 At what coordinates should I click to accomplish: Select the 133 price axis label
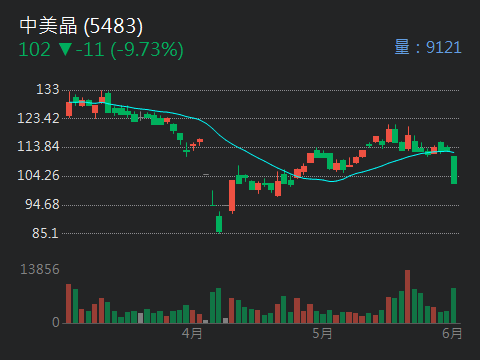coord(48,89)
